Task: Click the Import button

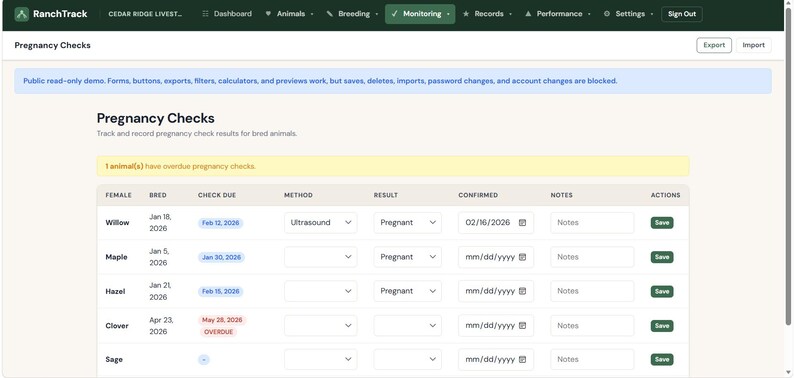Action: [753, 45]
